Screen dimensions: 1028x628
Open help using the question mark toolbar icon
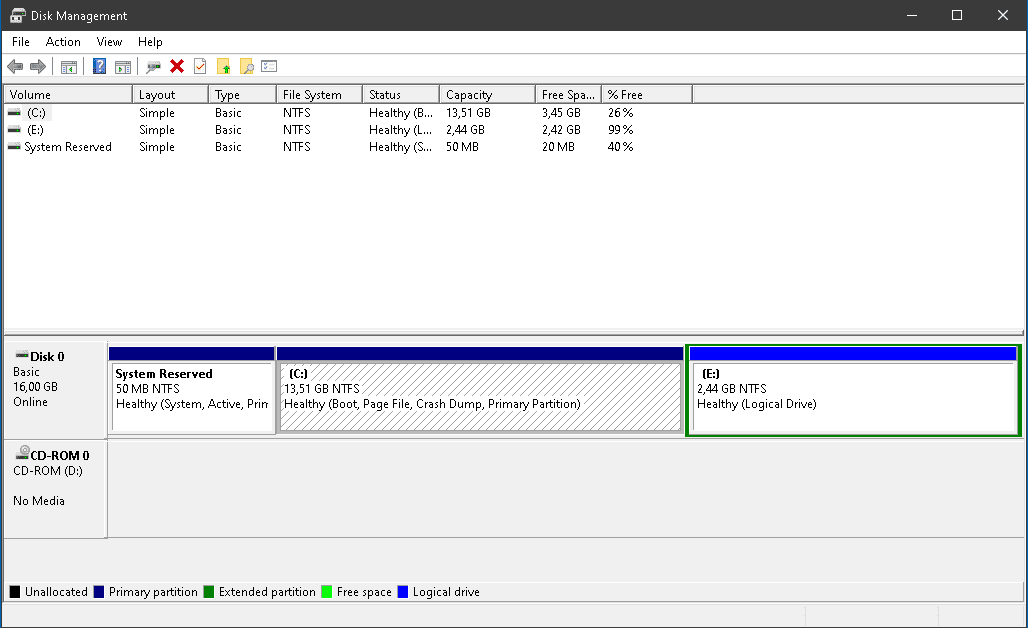pyautogui.click(x=97, y=66)
